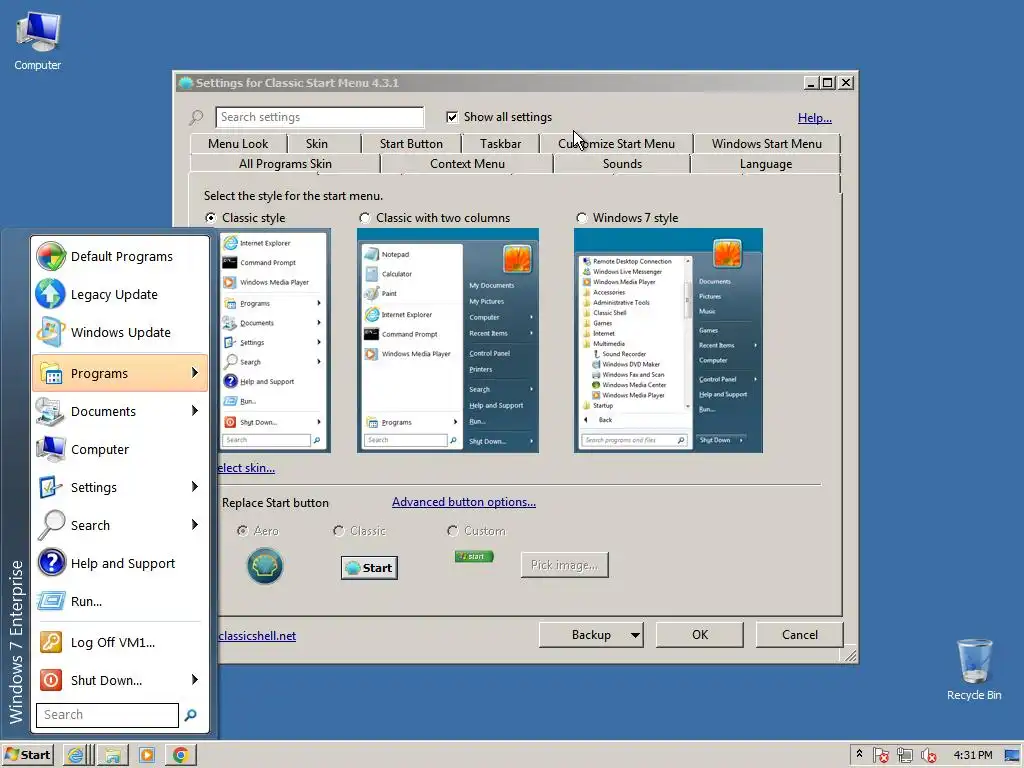The width and height of the screenshot is (1024, 768).
Task: Click the show hidden tray icons arrow
Action: tap(859, 754)
